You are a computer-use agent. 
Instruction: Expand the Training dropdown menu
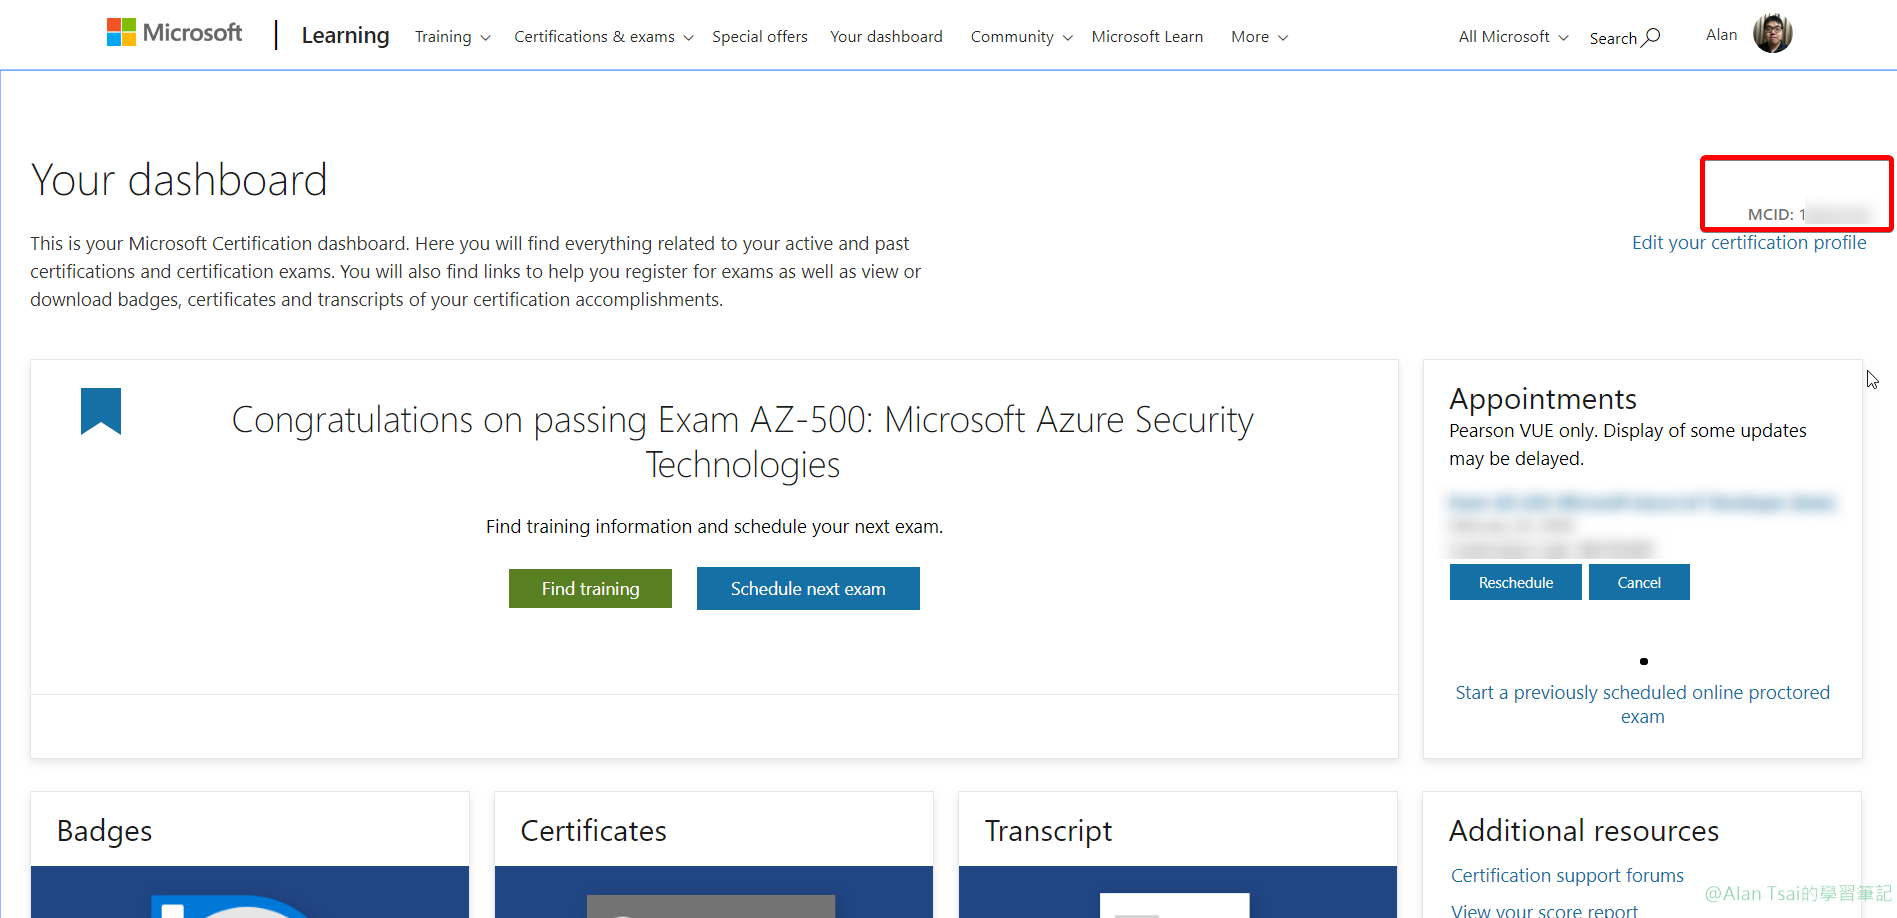click(452, 37)
